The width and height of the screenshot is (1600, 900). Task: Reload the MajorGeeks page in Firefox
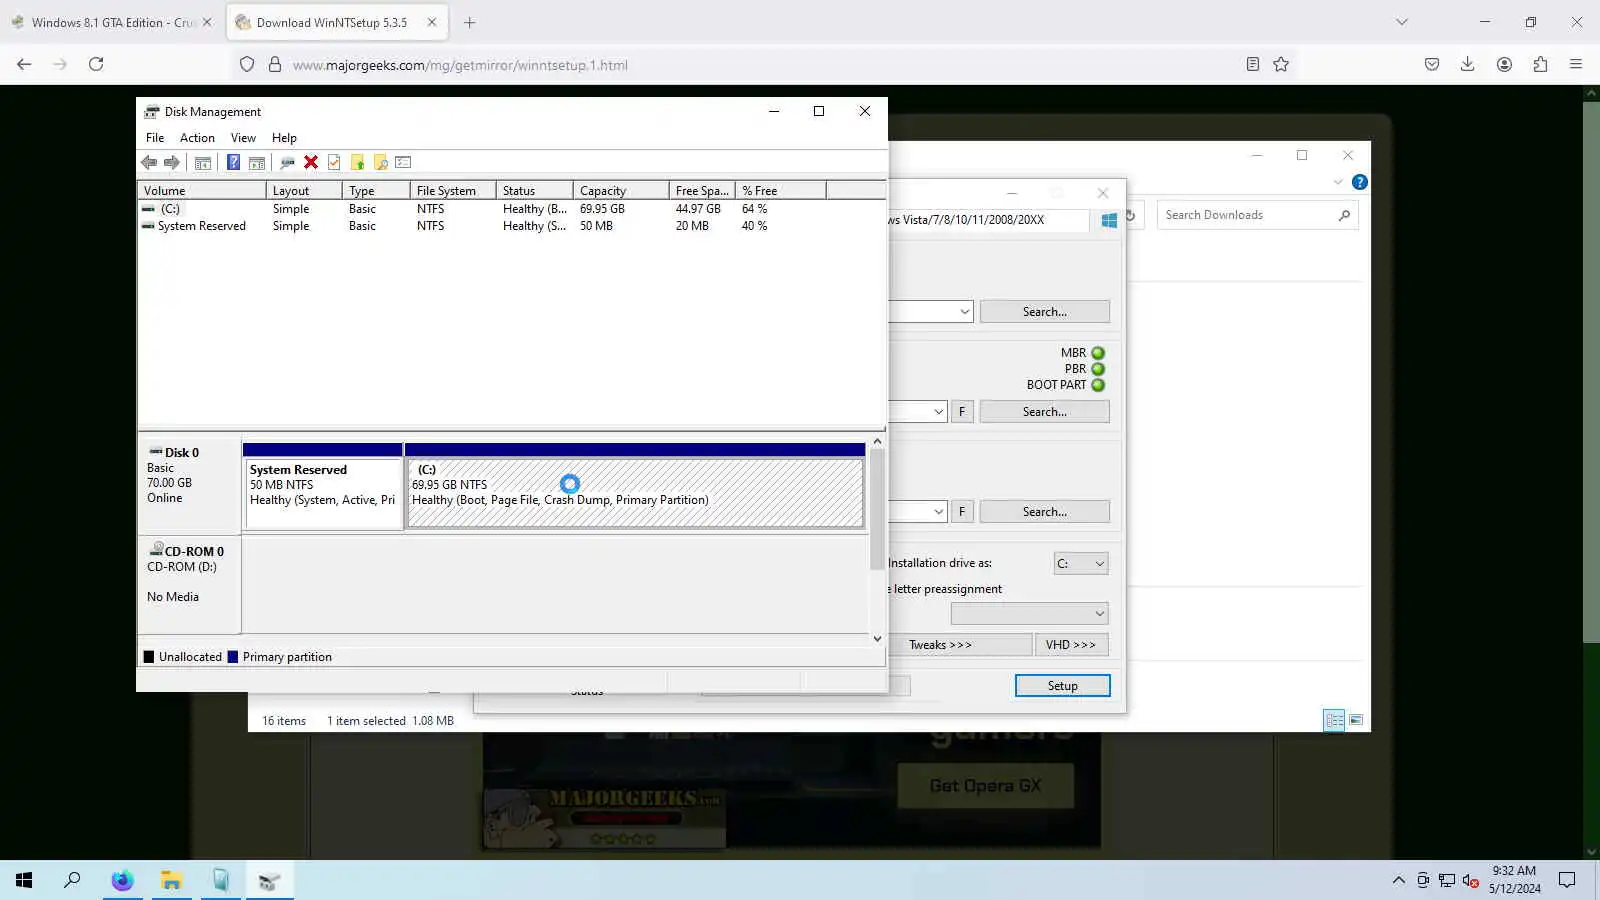pyautogui.click(x=96, y=64)
